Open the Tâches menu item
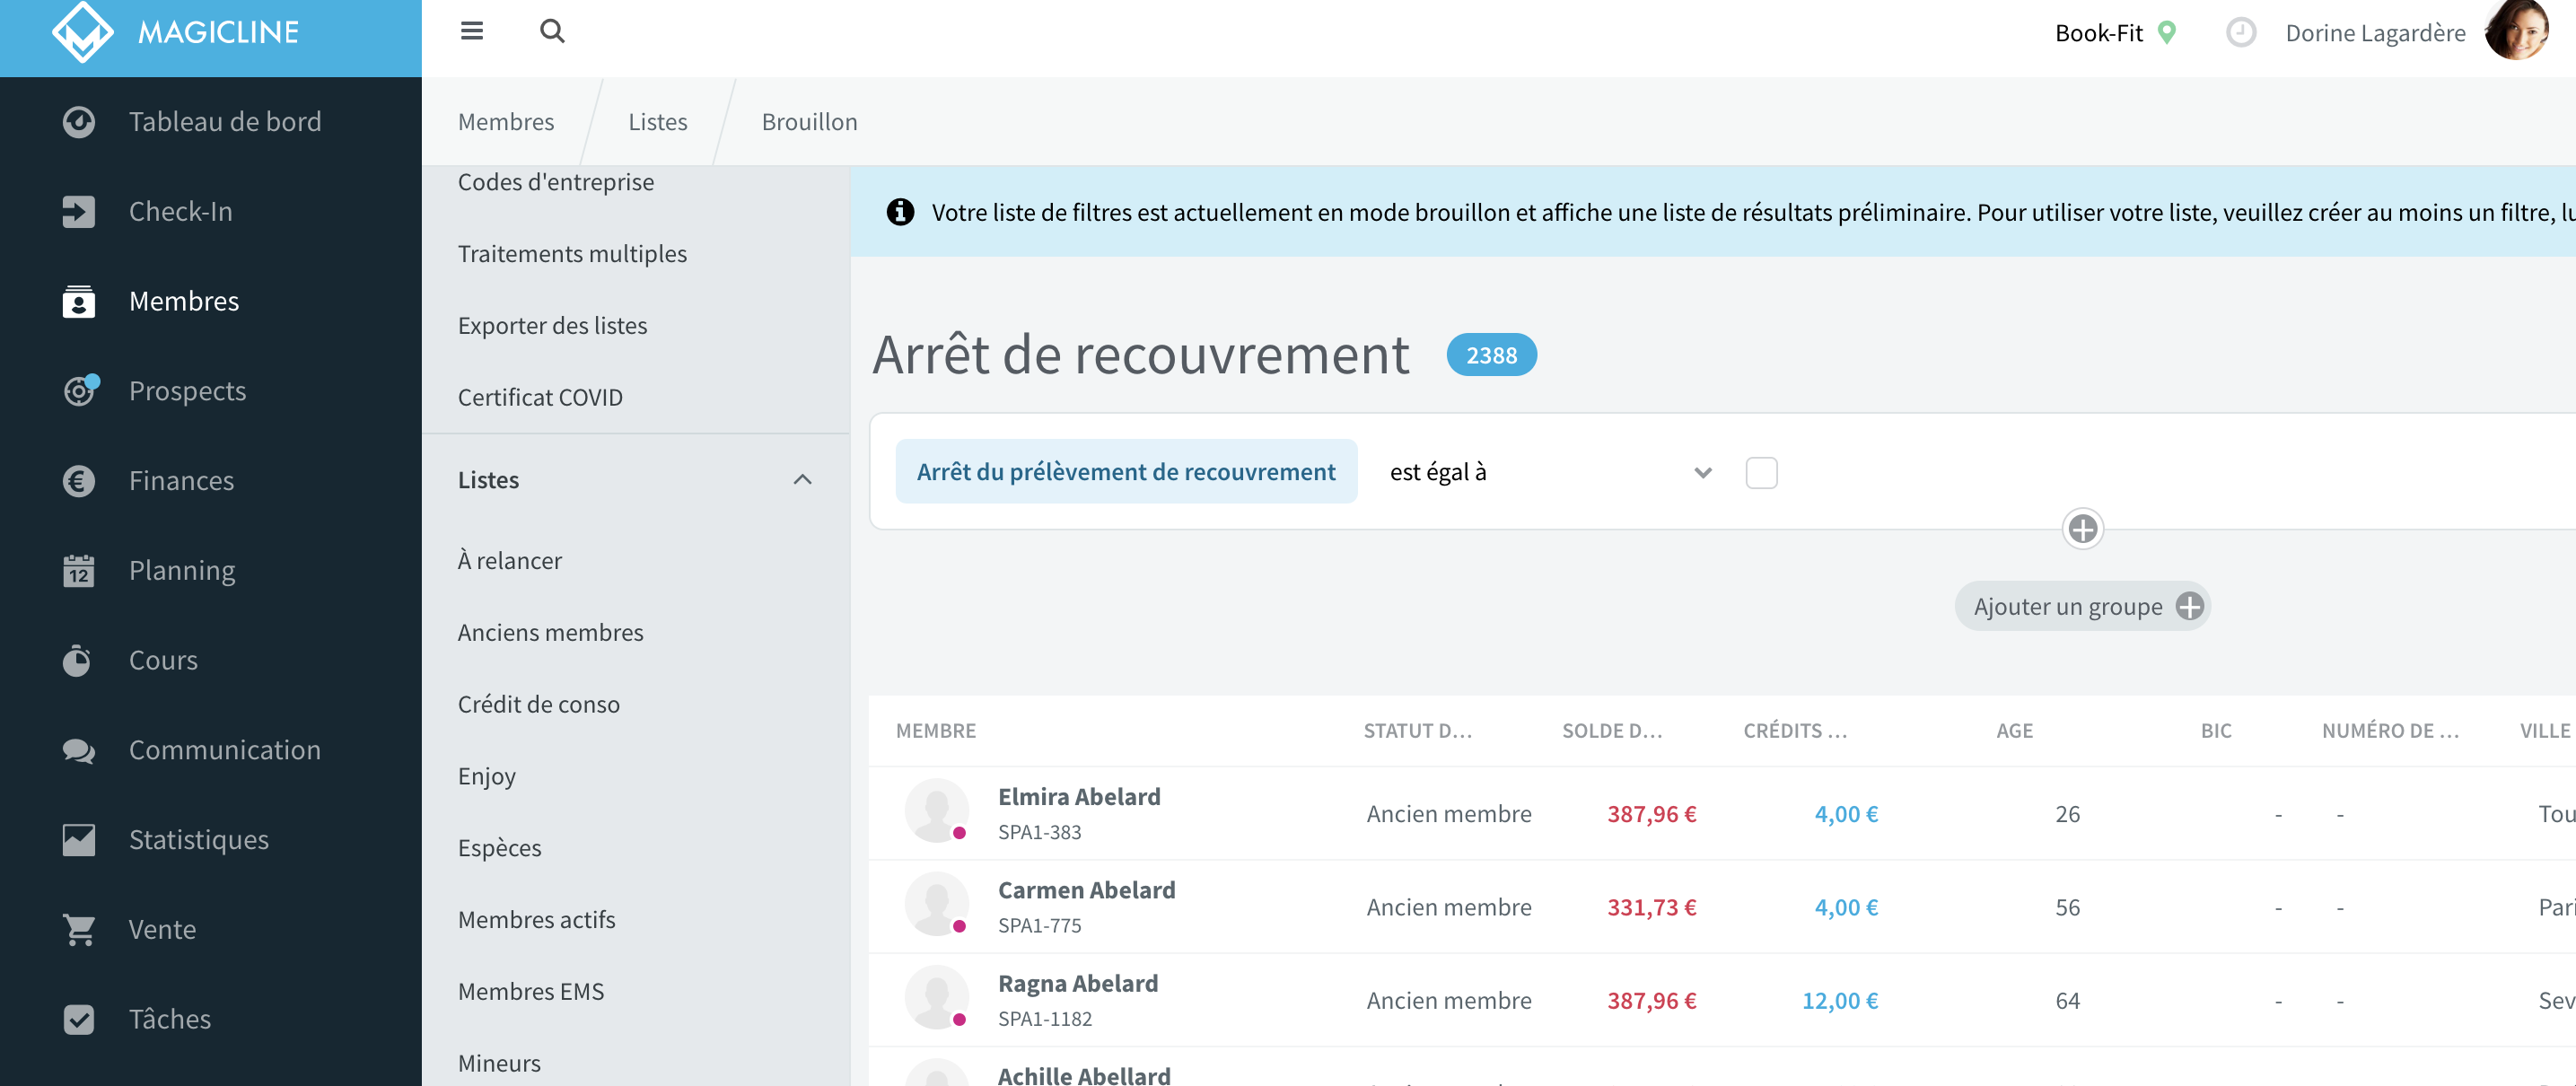Viewport: 2576px width, 1086px height. [x=211, y=1019]
